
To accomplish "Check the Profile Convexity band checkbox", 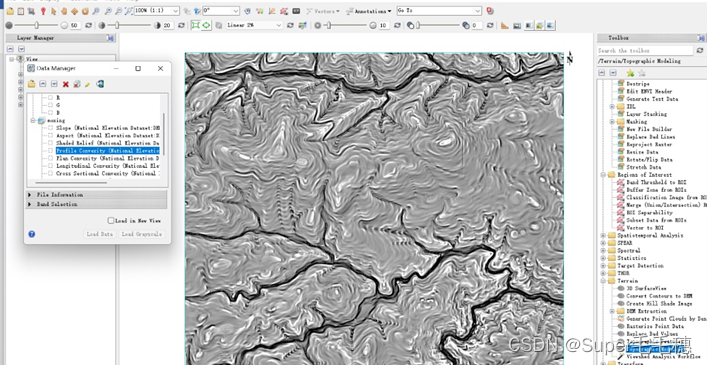I will click(x=50, y=151).
